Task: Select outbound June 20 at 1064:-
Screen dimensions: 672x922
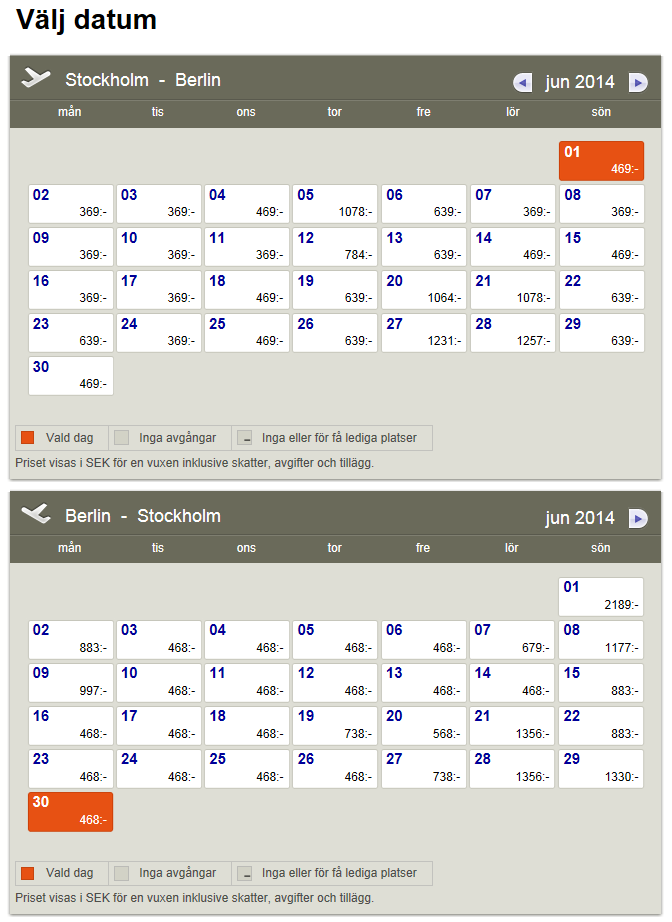Action: click(424, 290)
